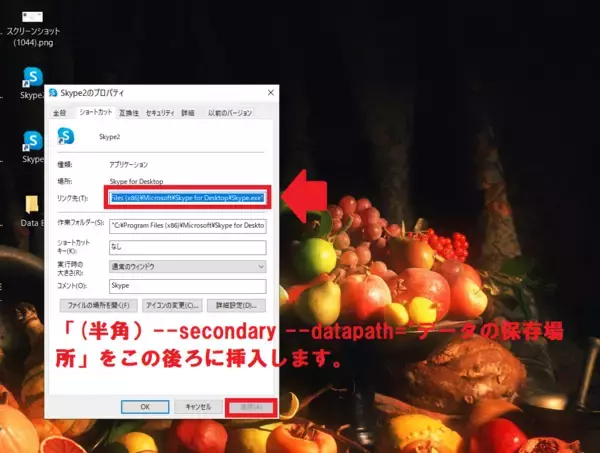Confirm with the OK button

[145, 407]
